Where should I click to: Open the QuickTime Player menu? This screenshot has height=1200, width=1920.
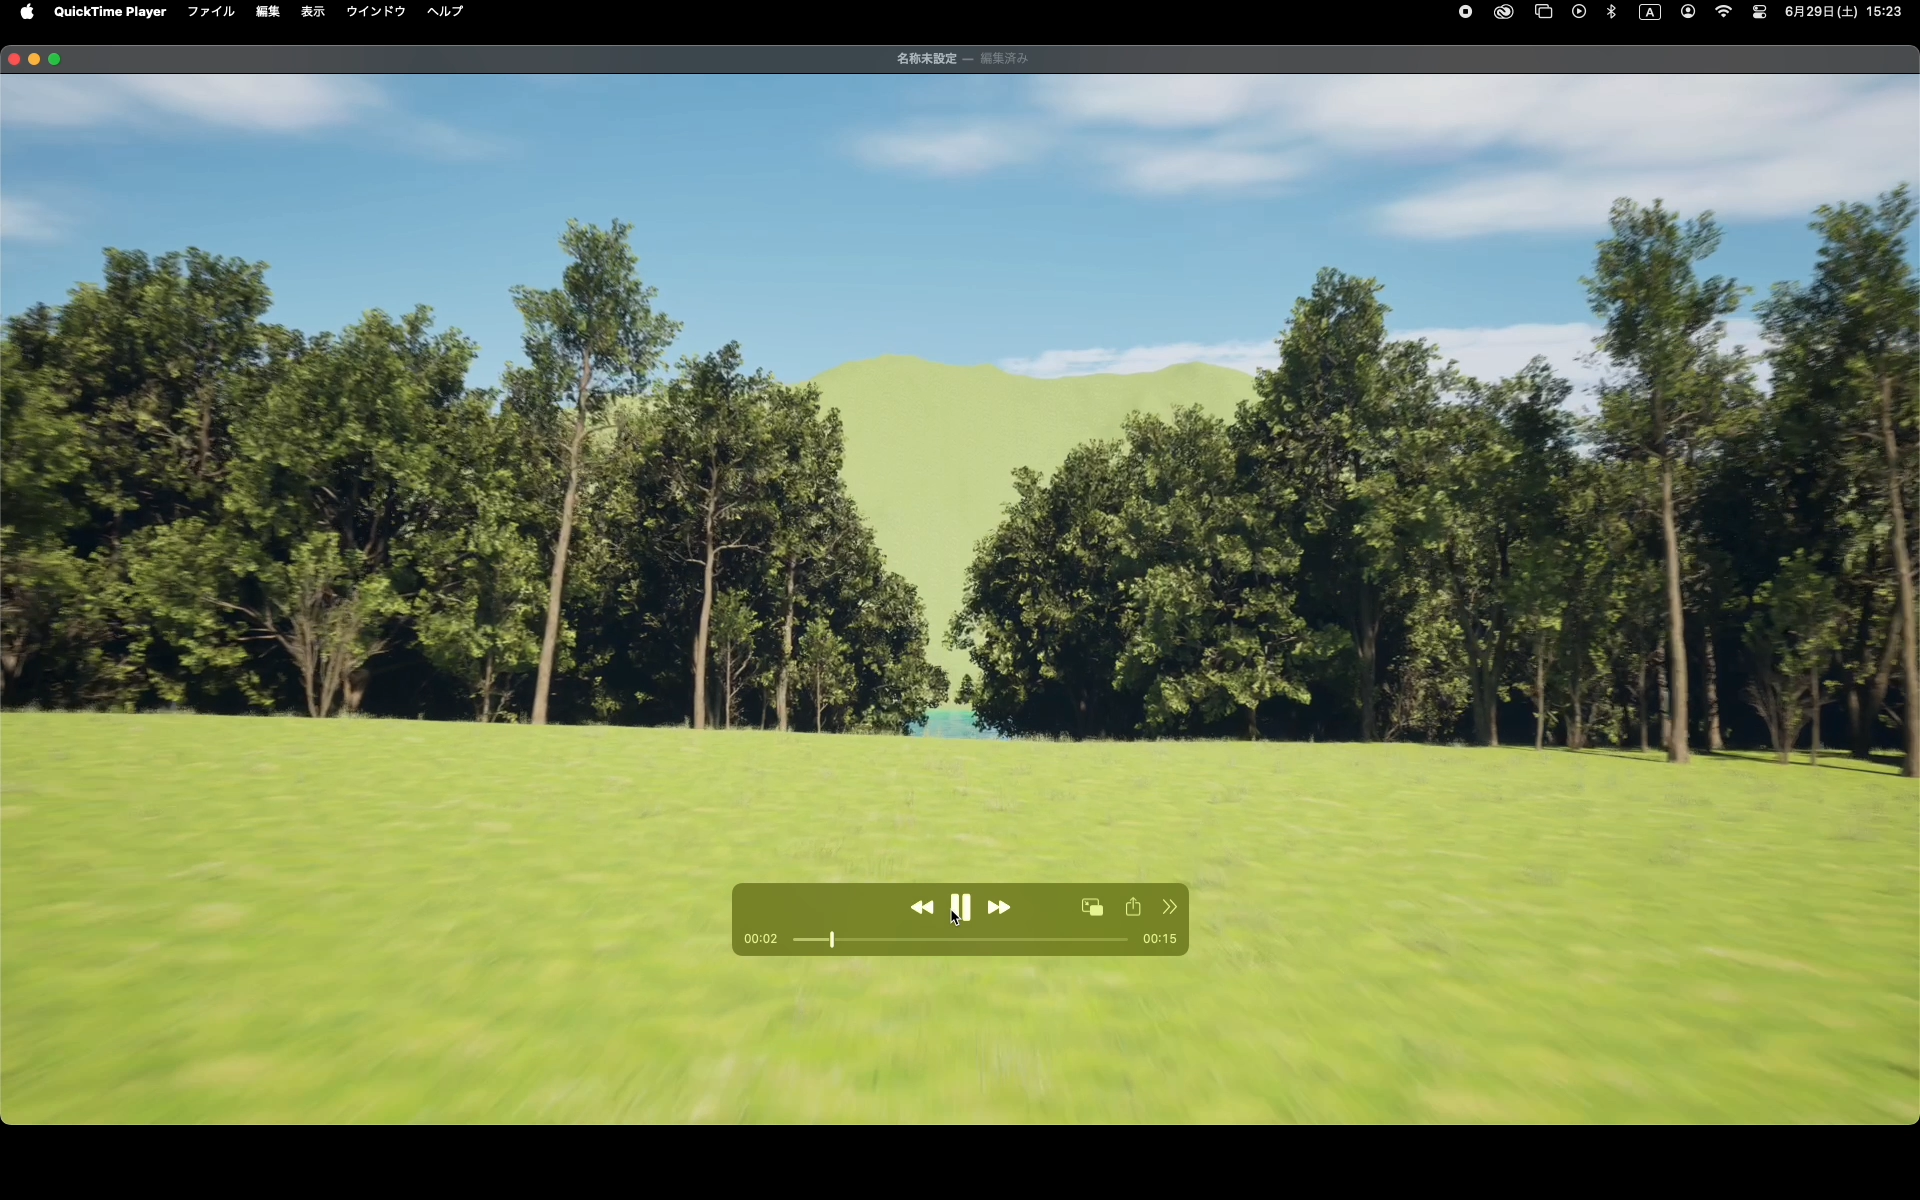click(x=110, y=12)
